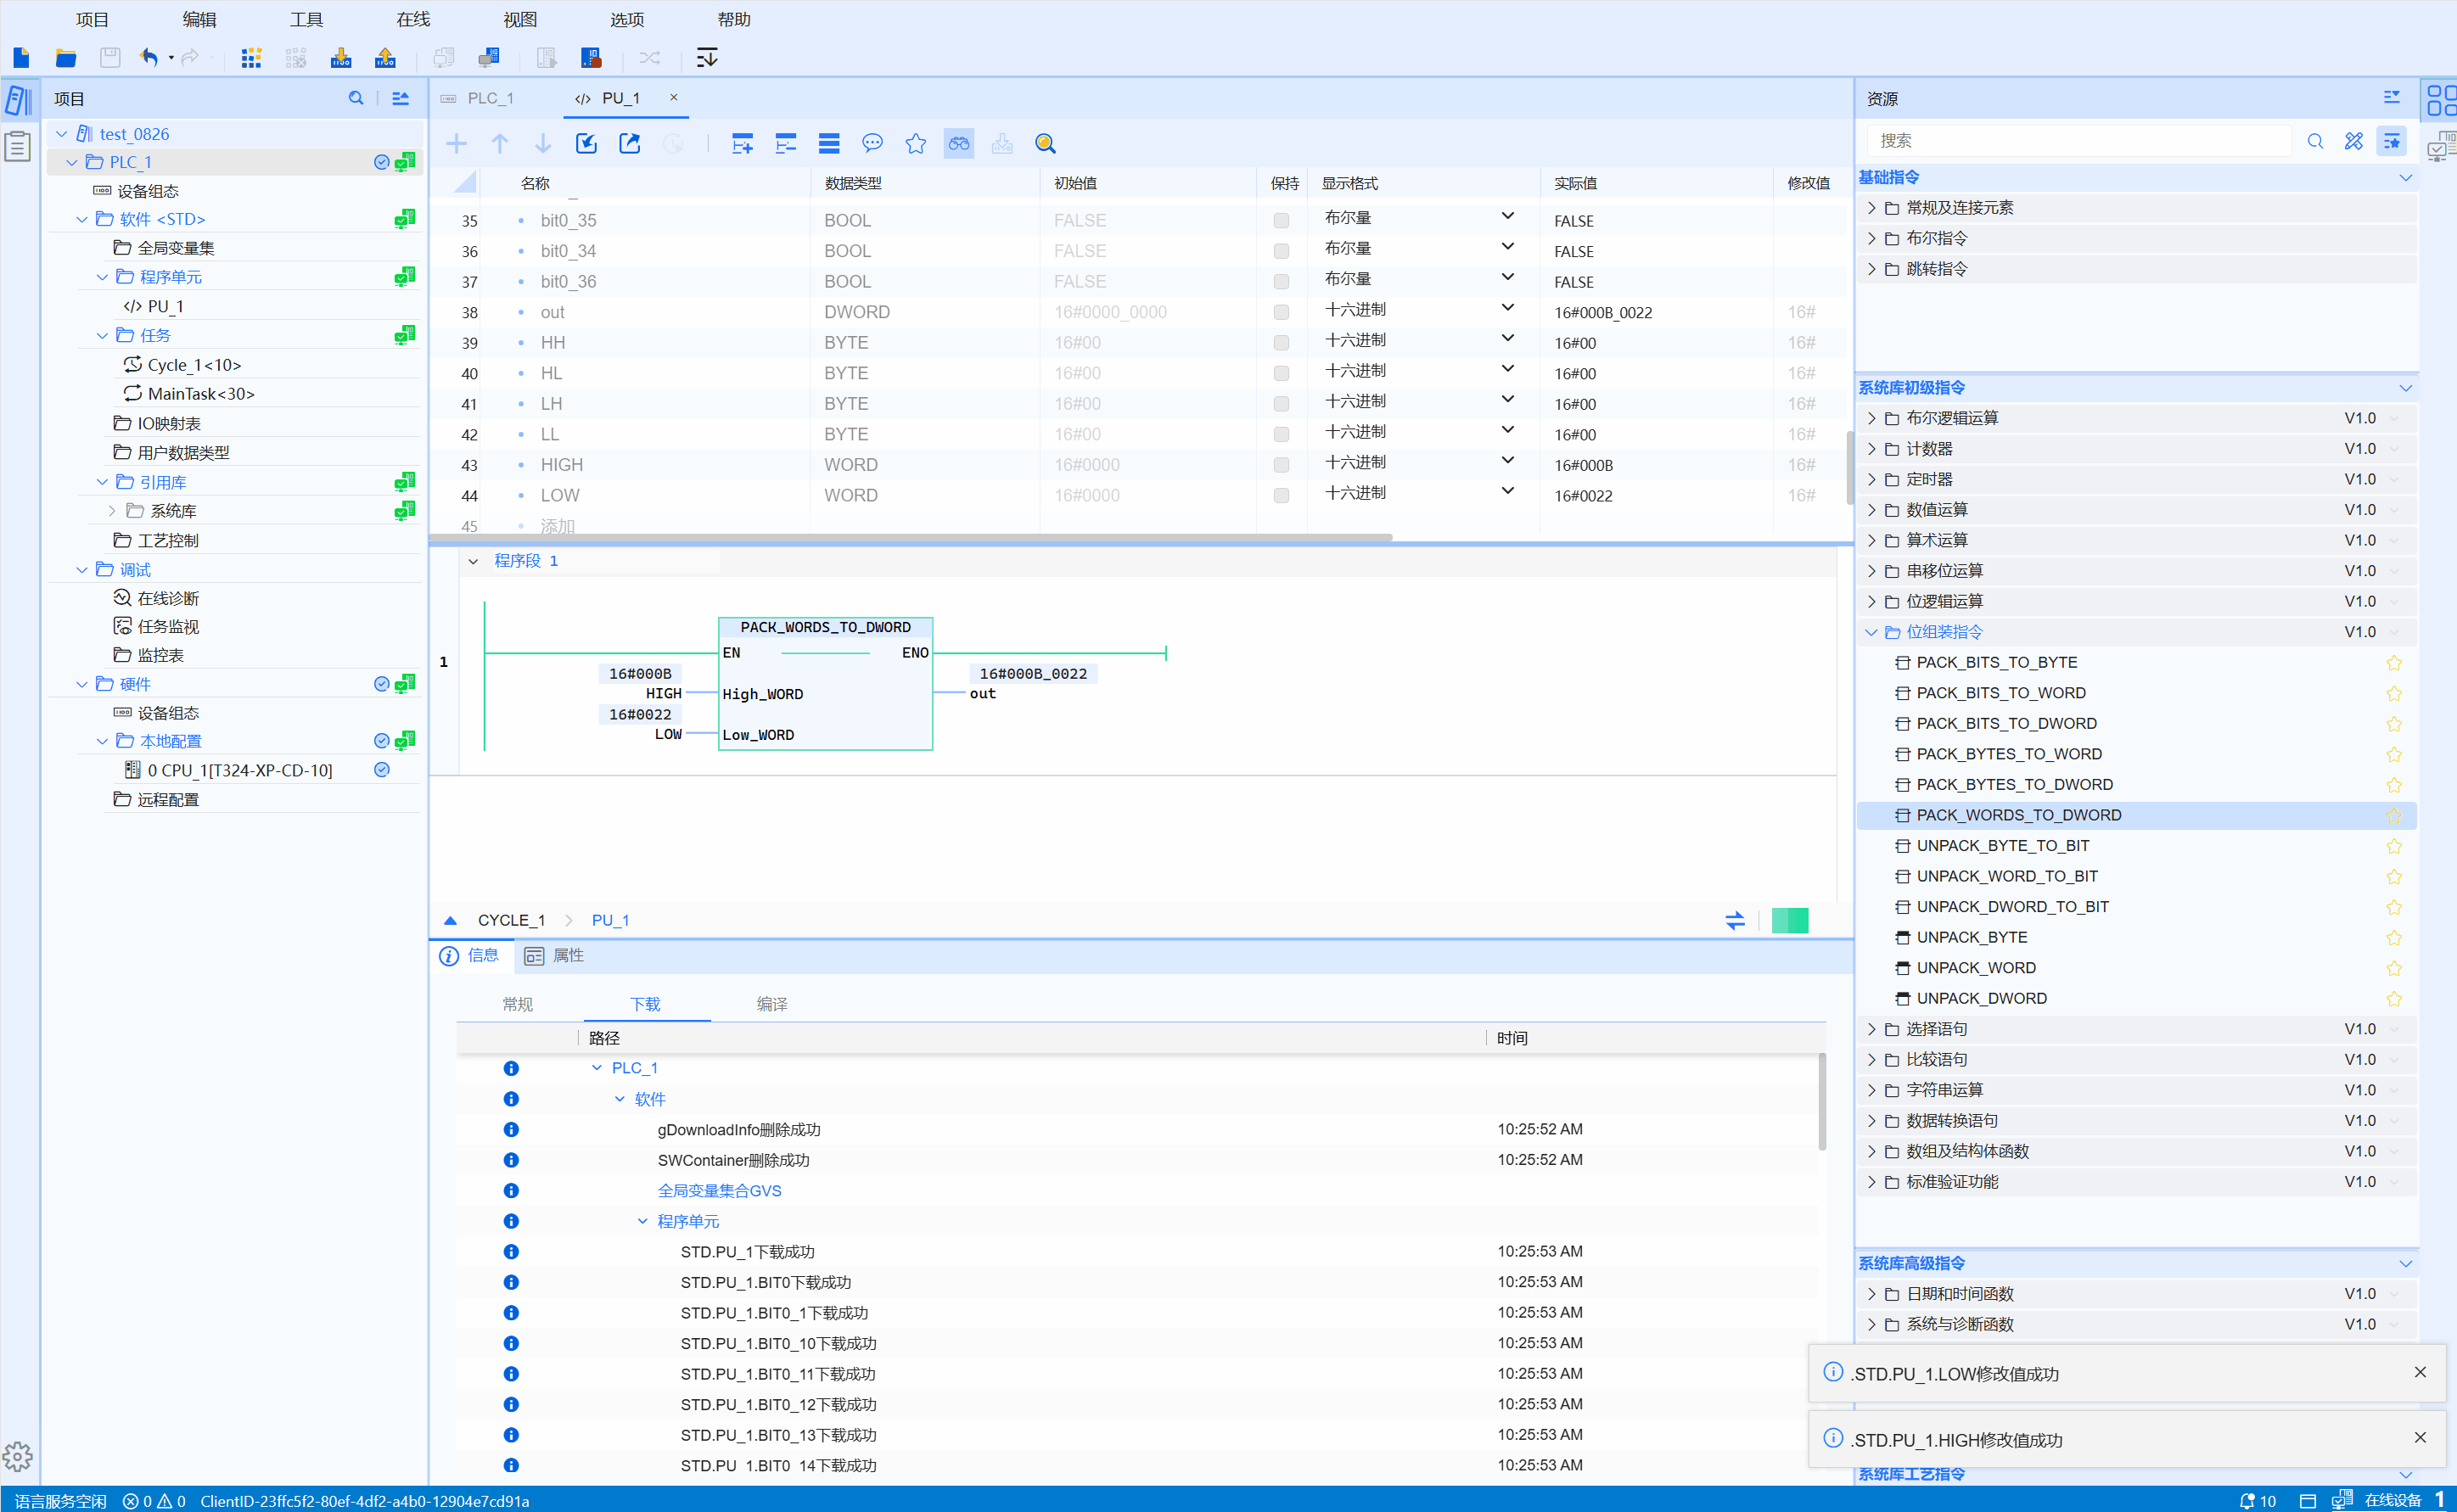Click the favorite star next to PACK_BITS_TO_BYTE
This screenshot has height=1512, width=2457.
click(2393, 663)
